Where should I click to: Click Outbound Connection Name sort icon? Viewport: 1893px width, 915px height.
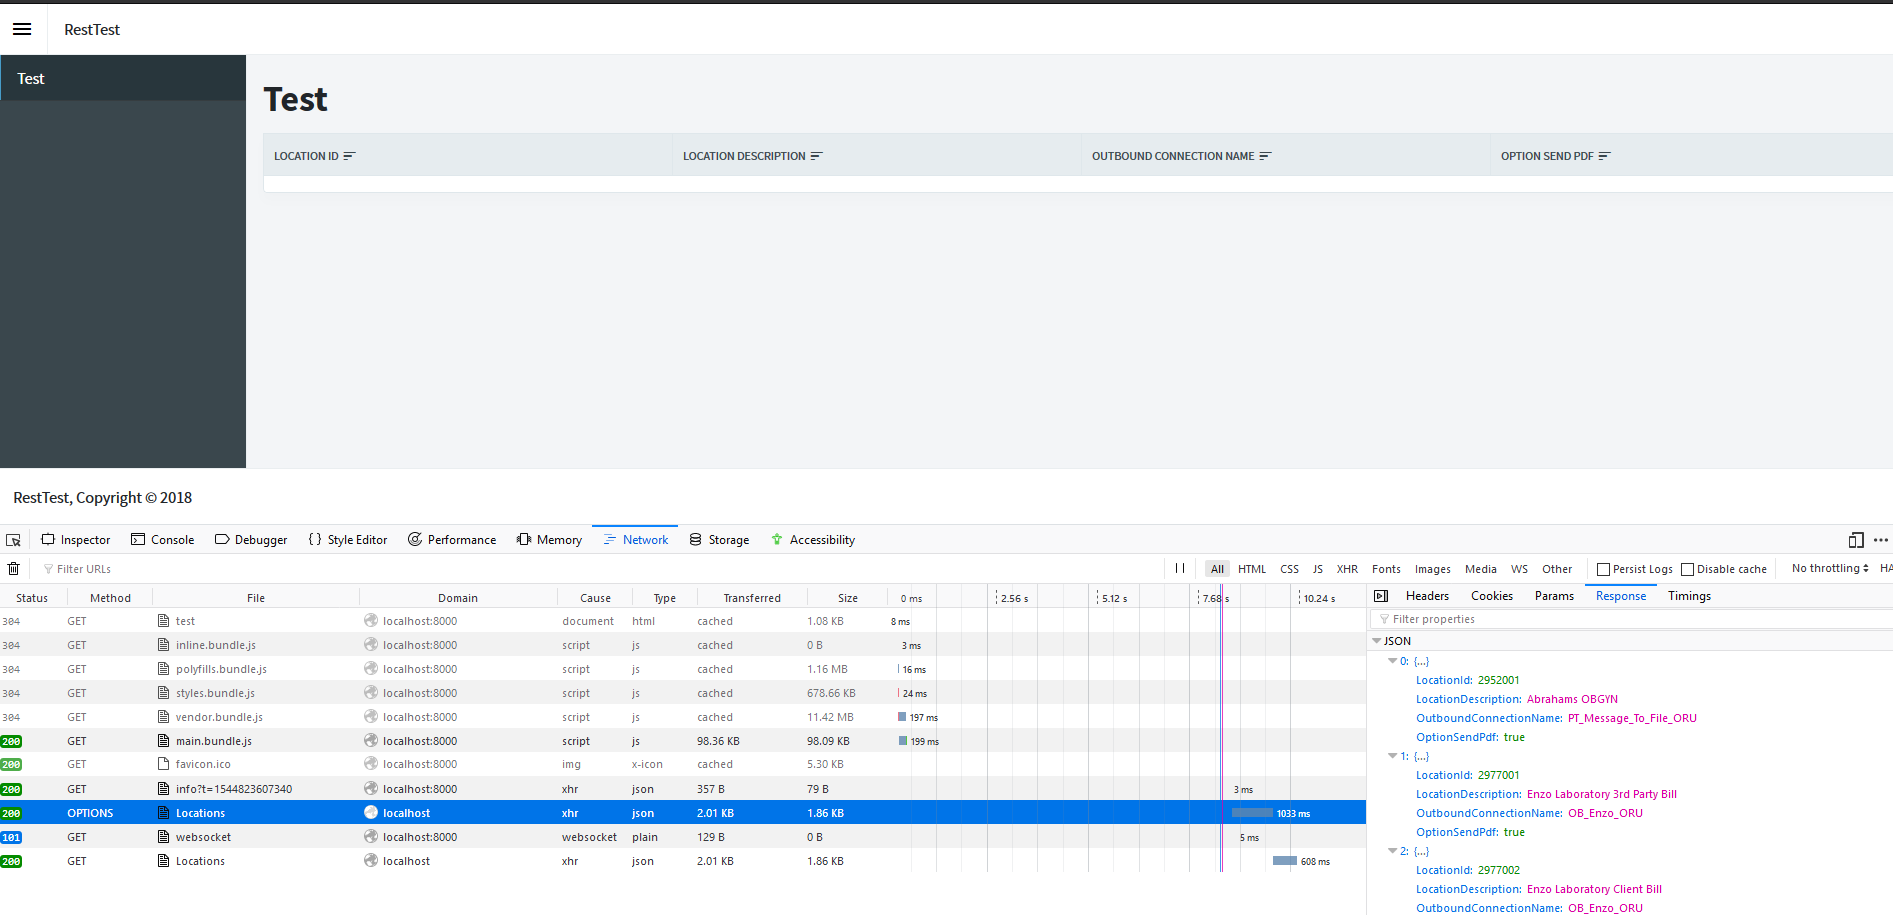click(1265, 156)
